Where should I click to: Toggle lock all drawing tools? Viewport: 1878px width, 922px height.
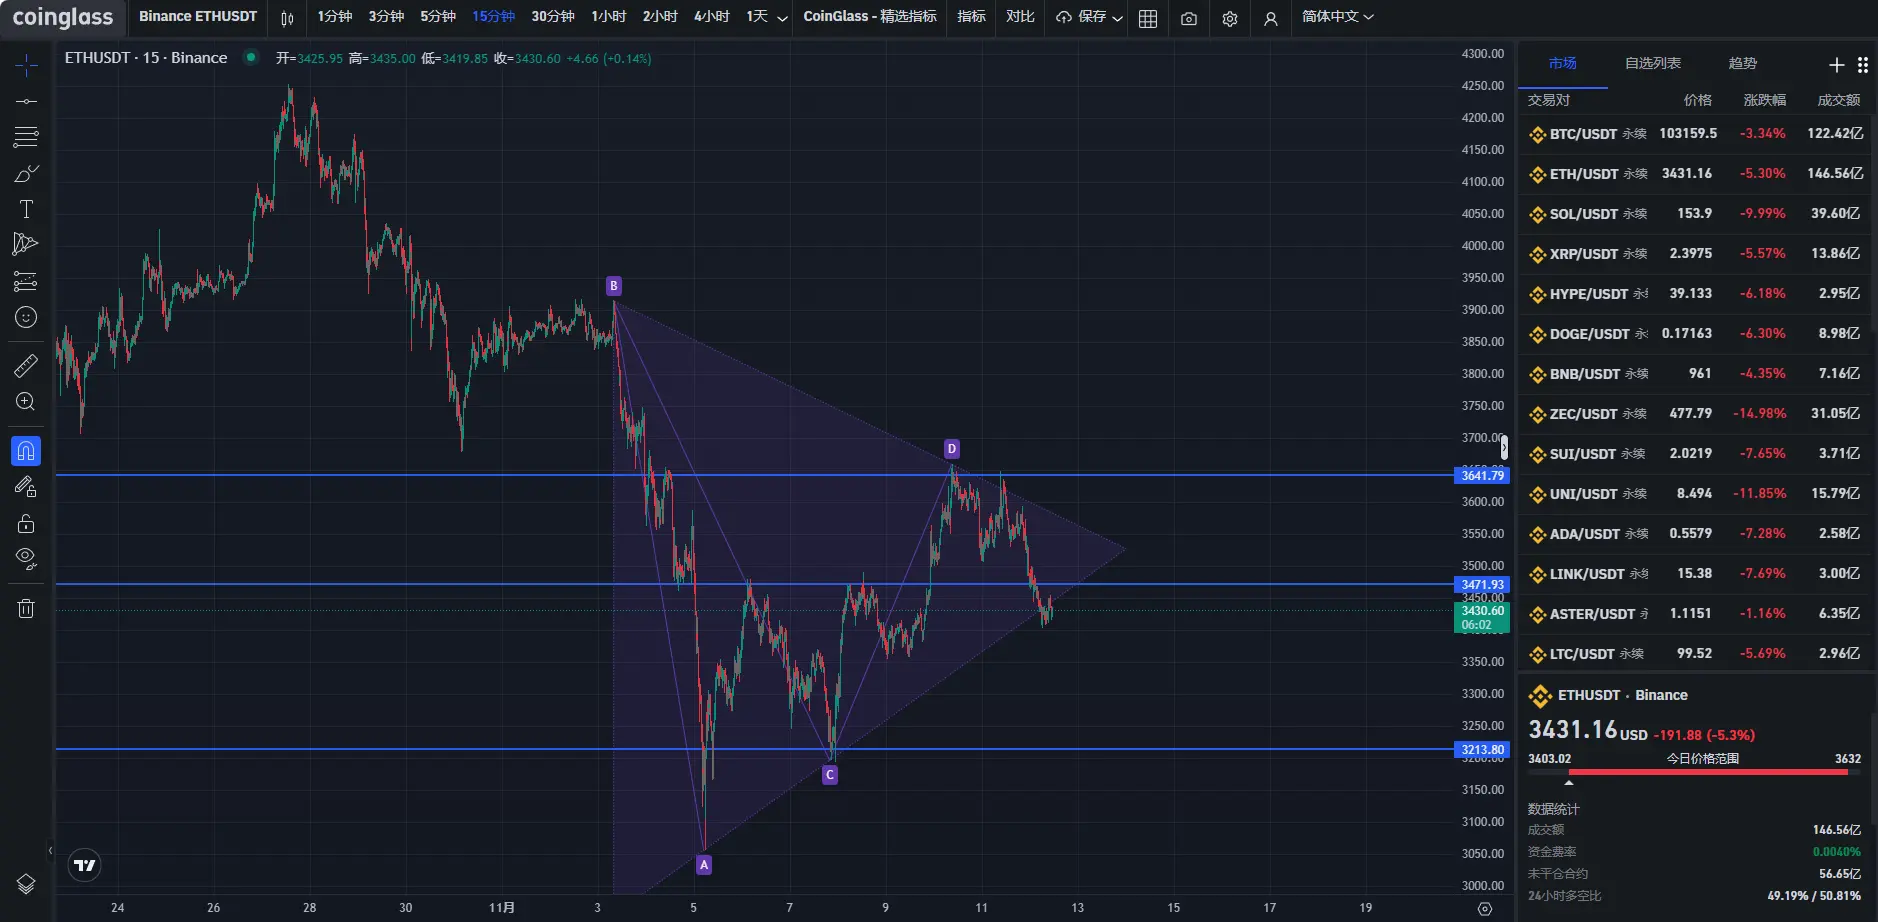point(26,523)
